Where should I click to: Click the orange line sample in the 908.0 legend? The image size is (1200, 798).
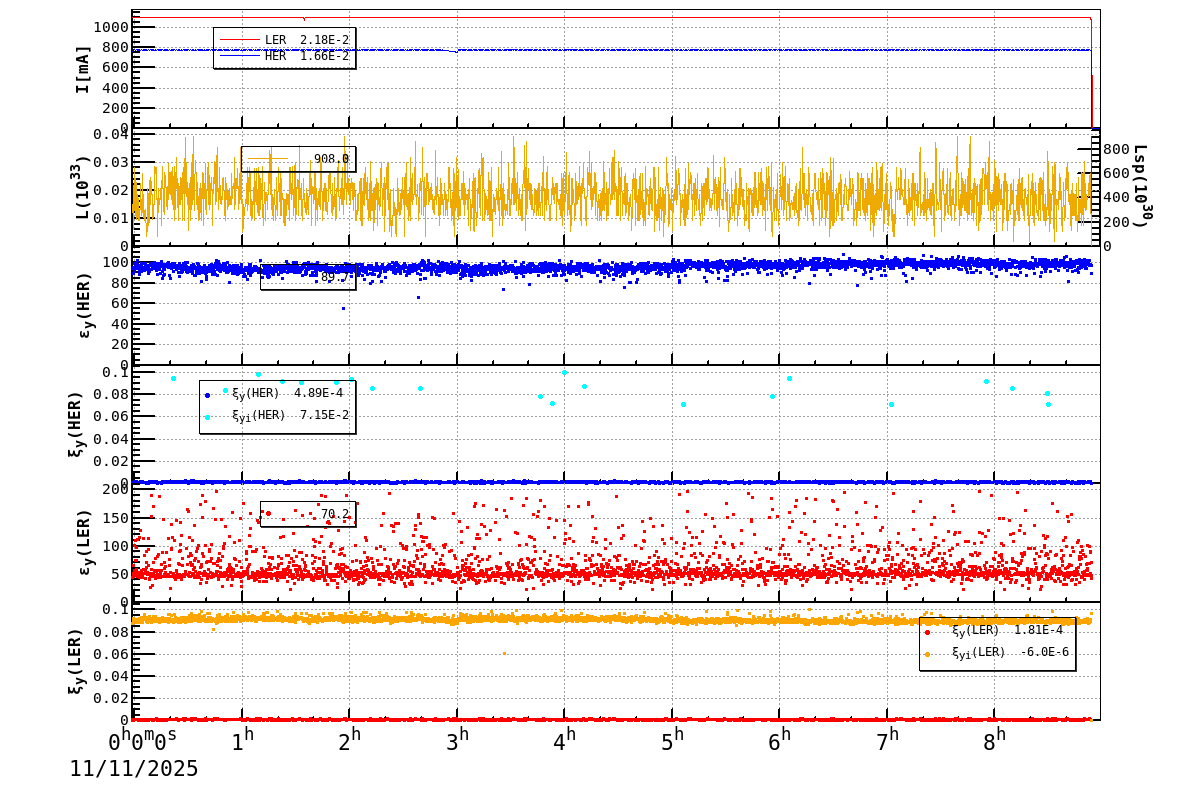[267, 159]
